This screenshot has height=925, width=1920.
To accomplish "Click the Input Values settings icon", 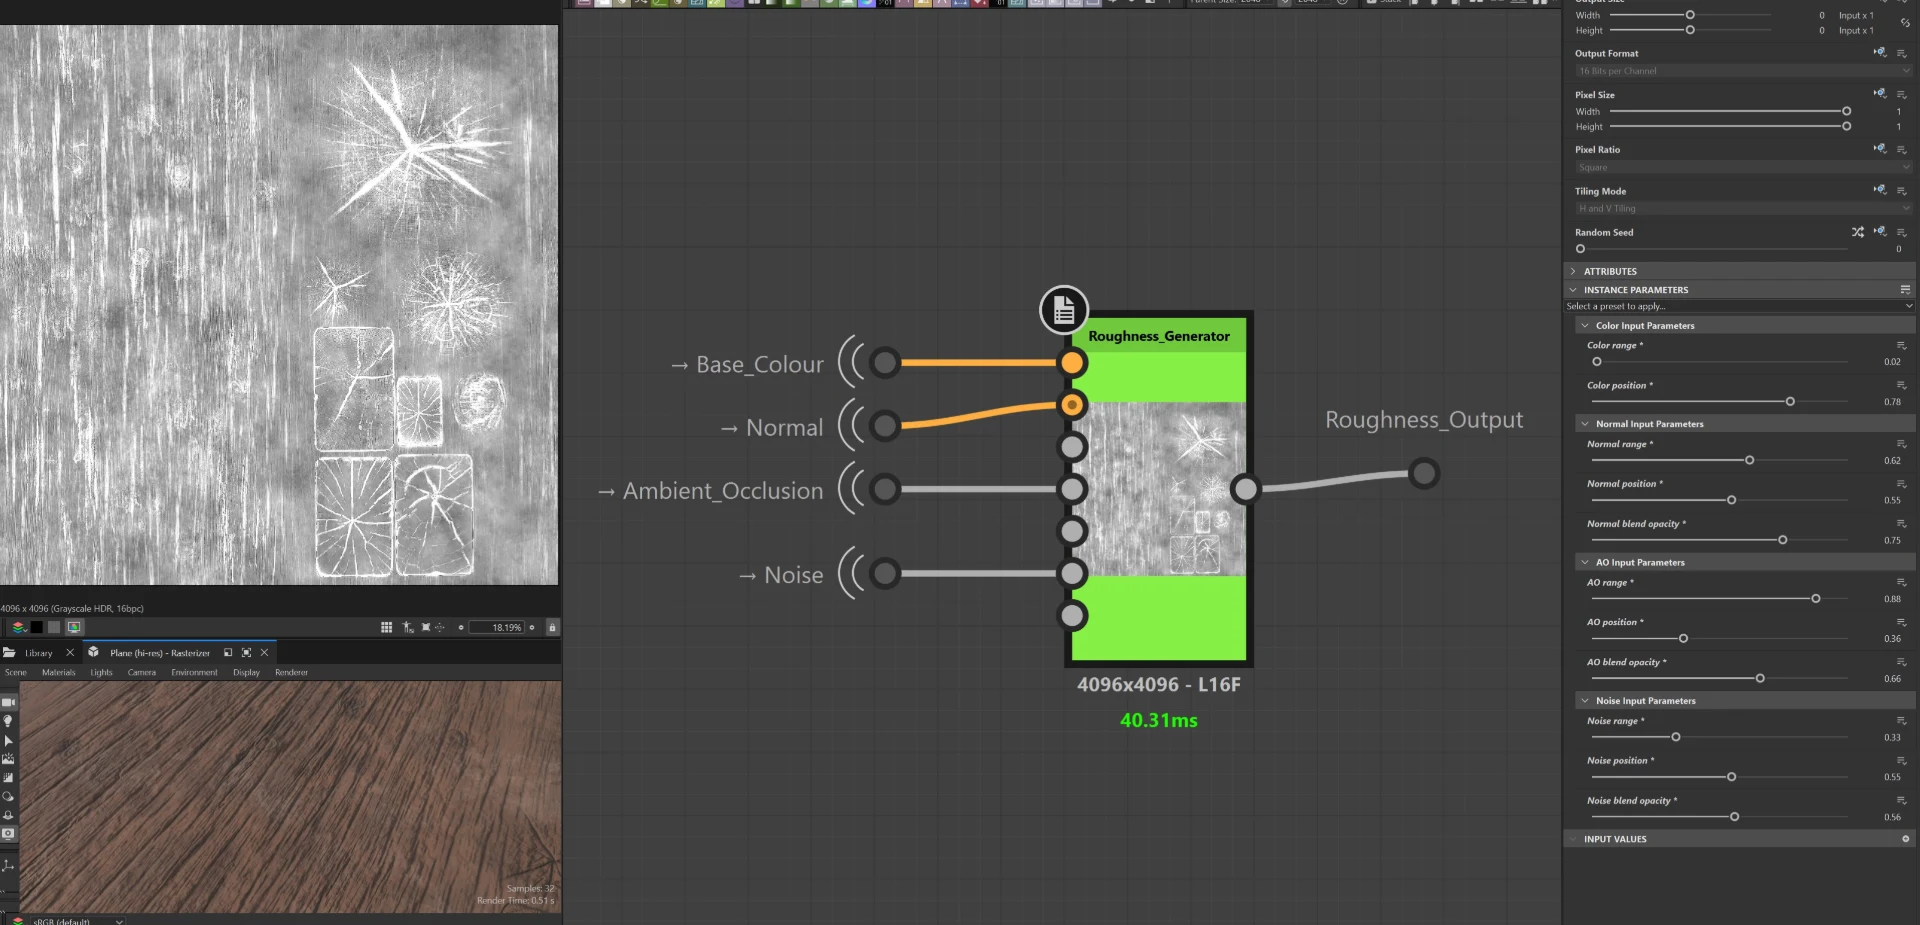I will [x=1905, y=839].
